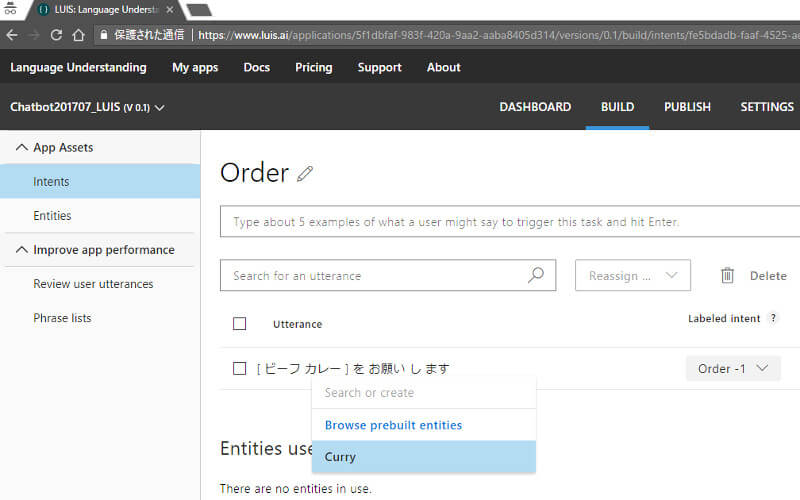Click the browser back arrow
The height and width of the screenshot is (500, 800).
[x=12, y=35]
